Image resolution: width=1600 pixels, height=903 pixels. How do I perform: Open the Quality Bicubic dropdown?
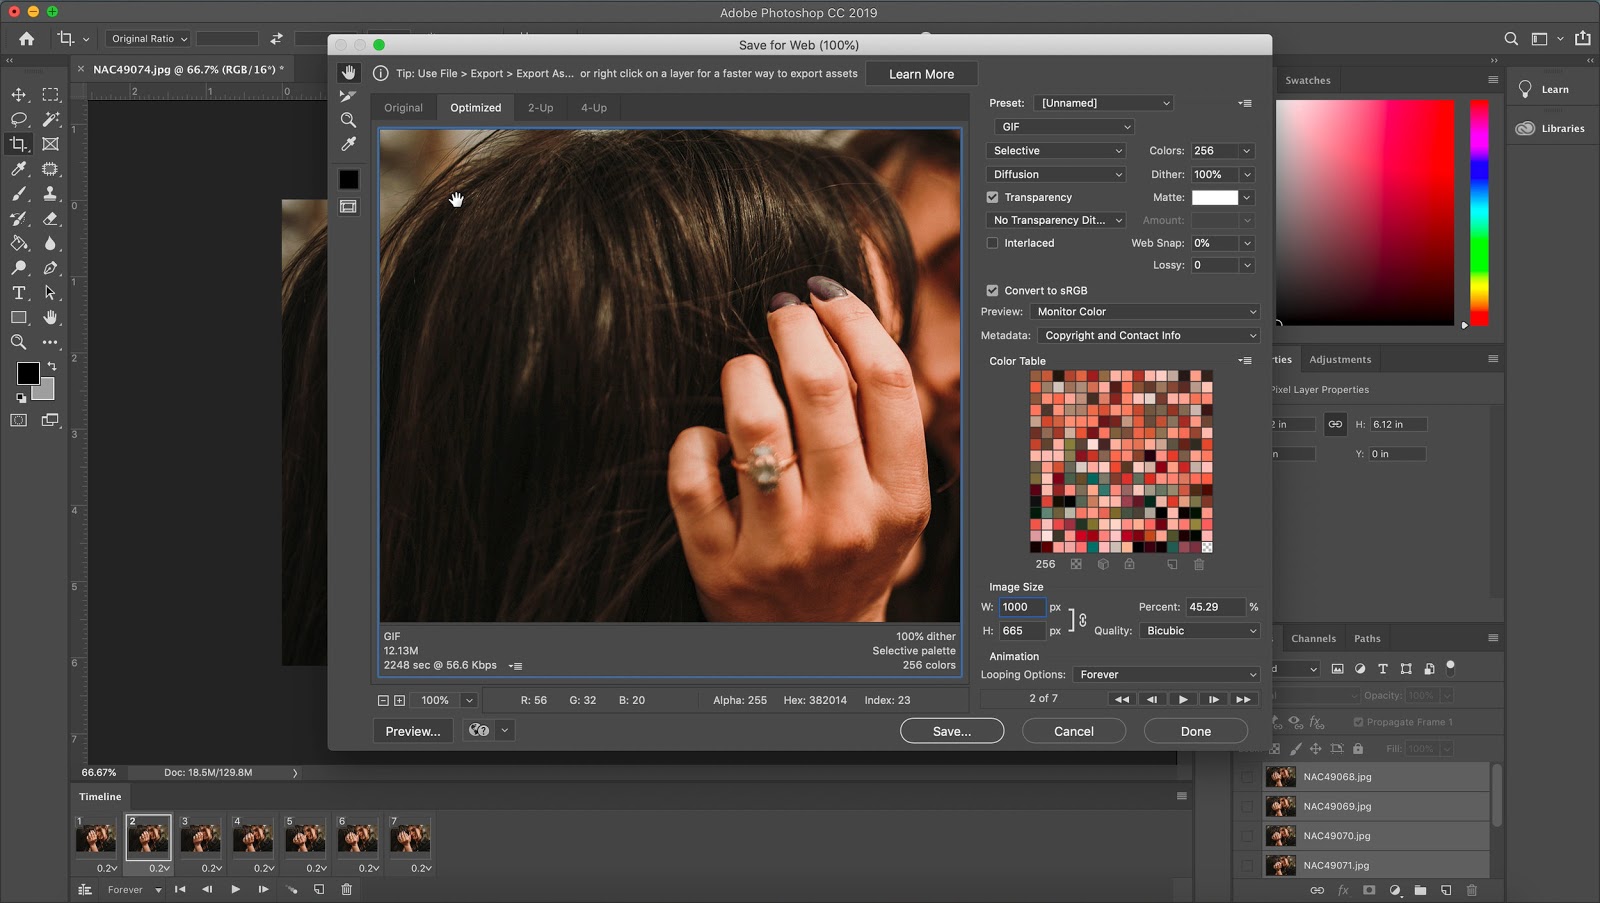click(1199, 631)
